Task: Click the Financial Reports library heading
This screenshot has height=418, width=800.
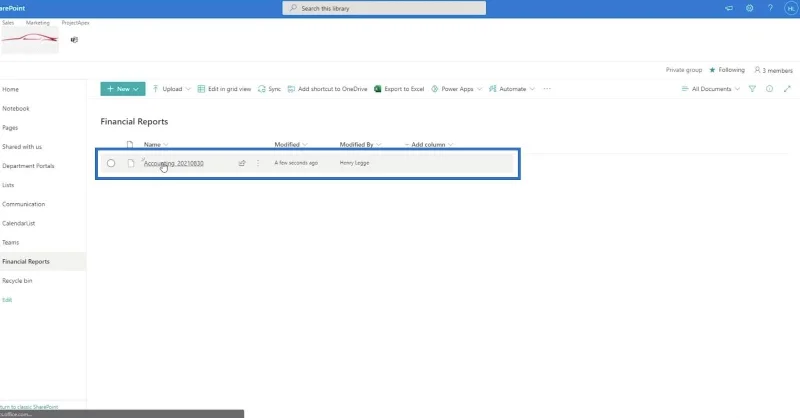Action: pos(134,121)
